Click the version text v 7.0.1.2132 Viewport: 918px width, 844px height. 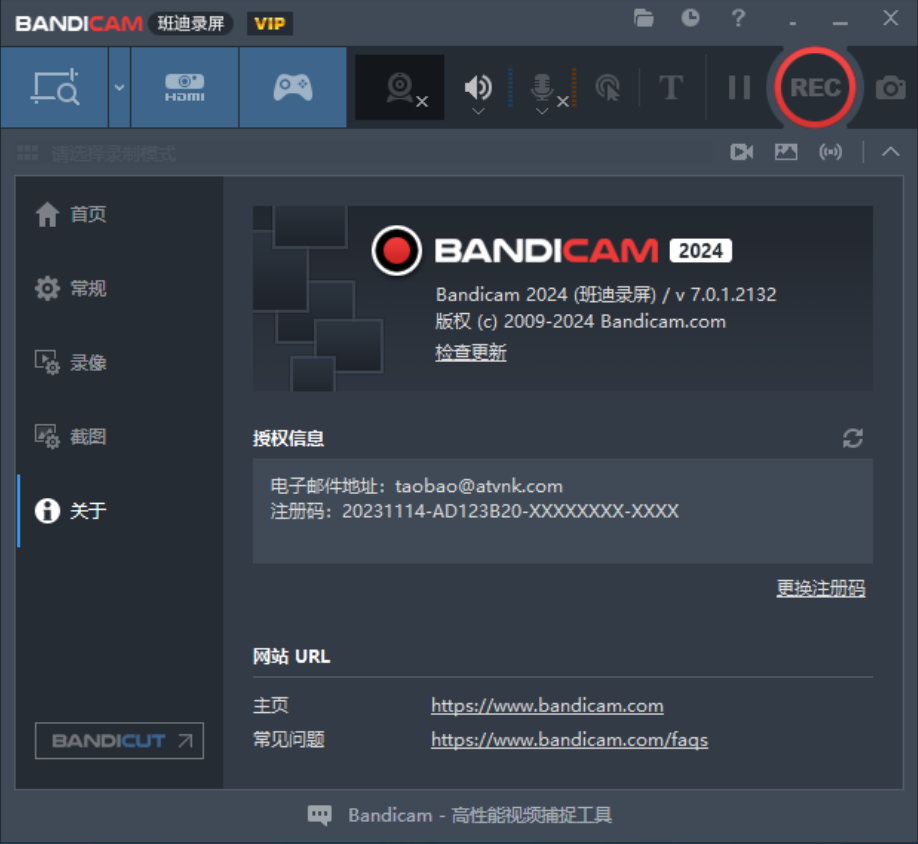[726, 294]
